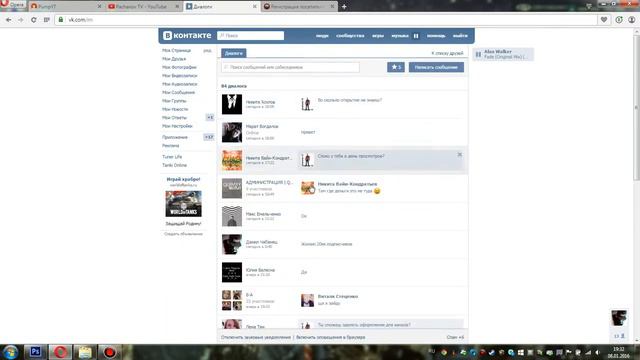Open Мои Ответы in sidebar
The width and height of the screenshot is (640, 360).
[174, 118]
